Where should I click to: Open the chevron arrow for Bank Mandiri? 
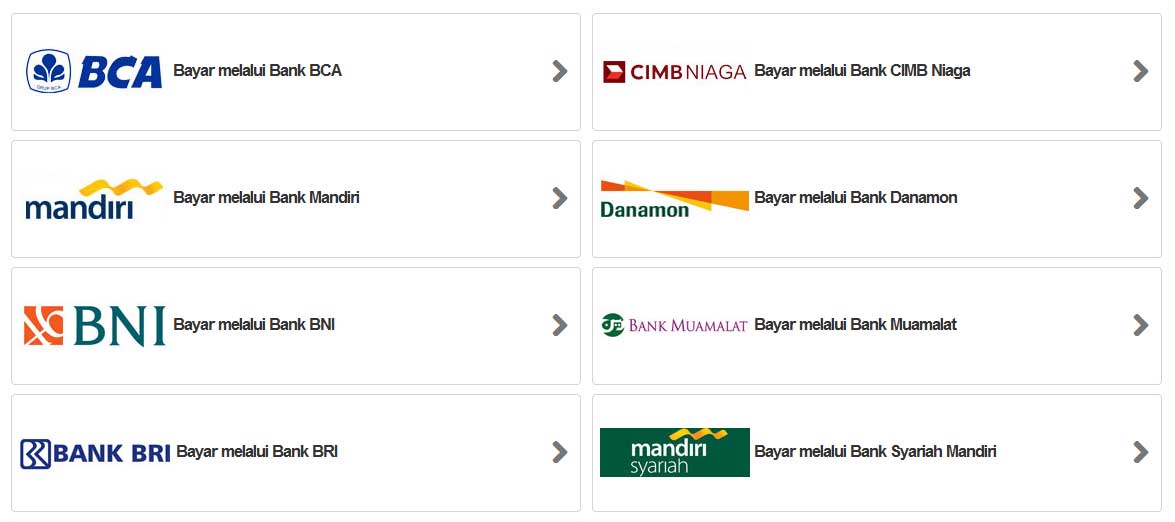559,198
